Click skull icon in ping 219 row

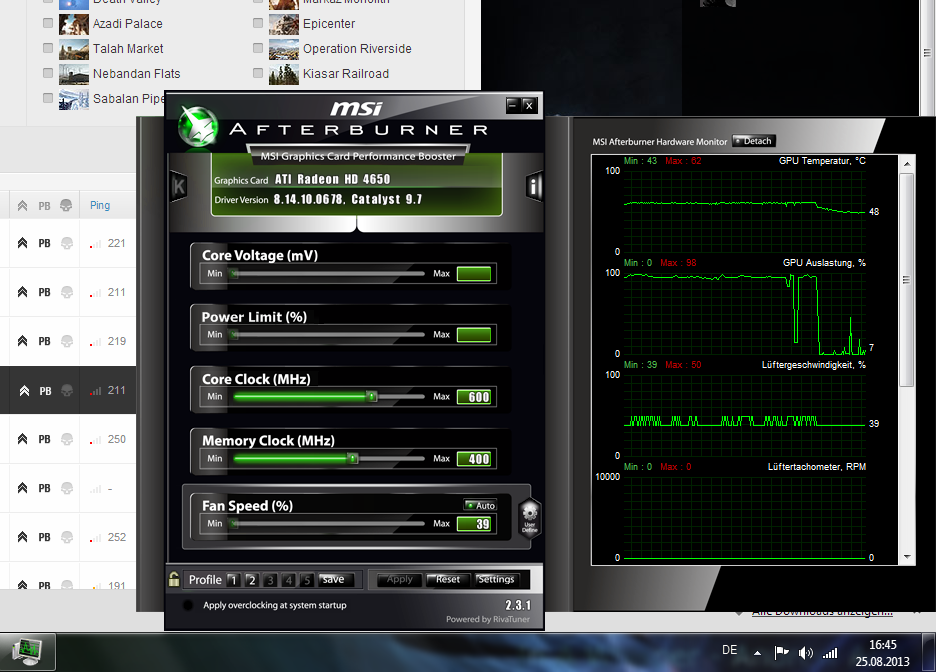(x=67, y=341)
